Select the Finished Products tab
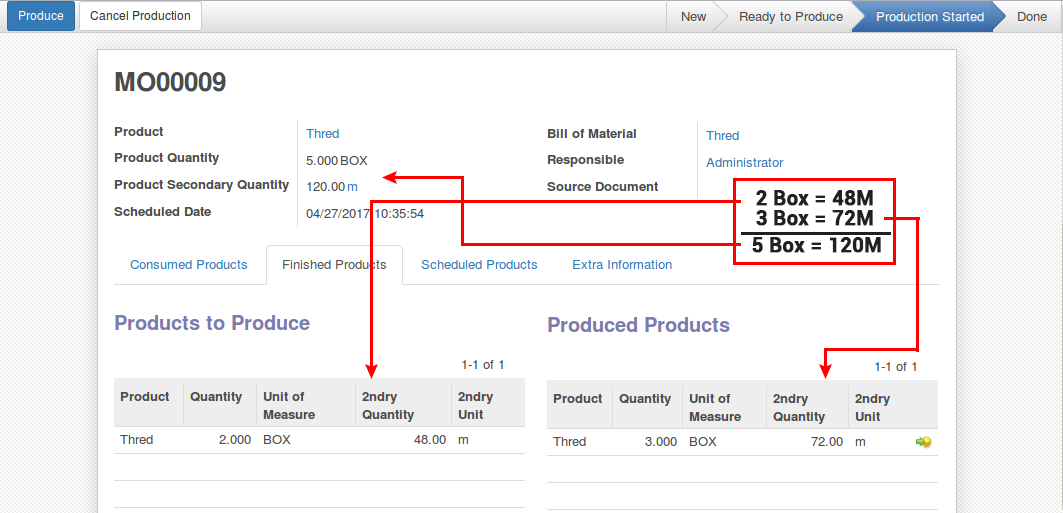 click(334, 265)
